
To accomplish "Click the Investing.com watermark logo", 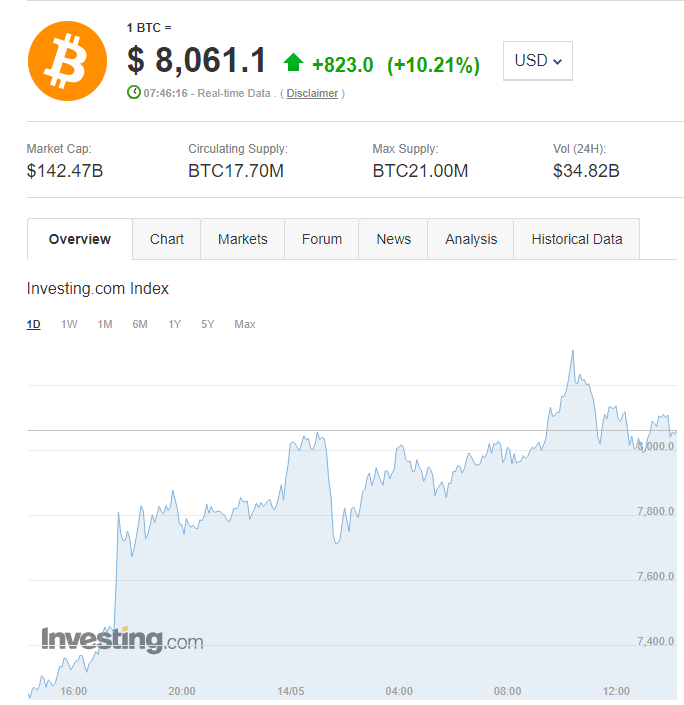I will click(122, 640).
